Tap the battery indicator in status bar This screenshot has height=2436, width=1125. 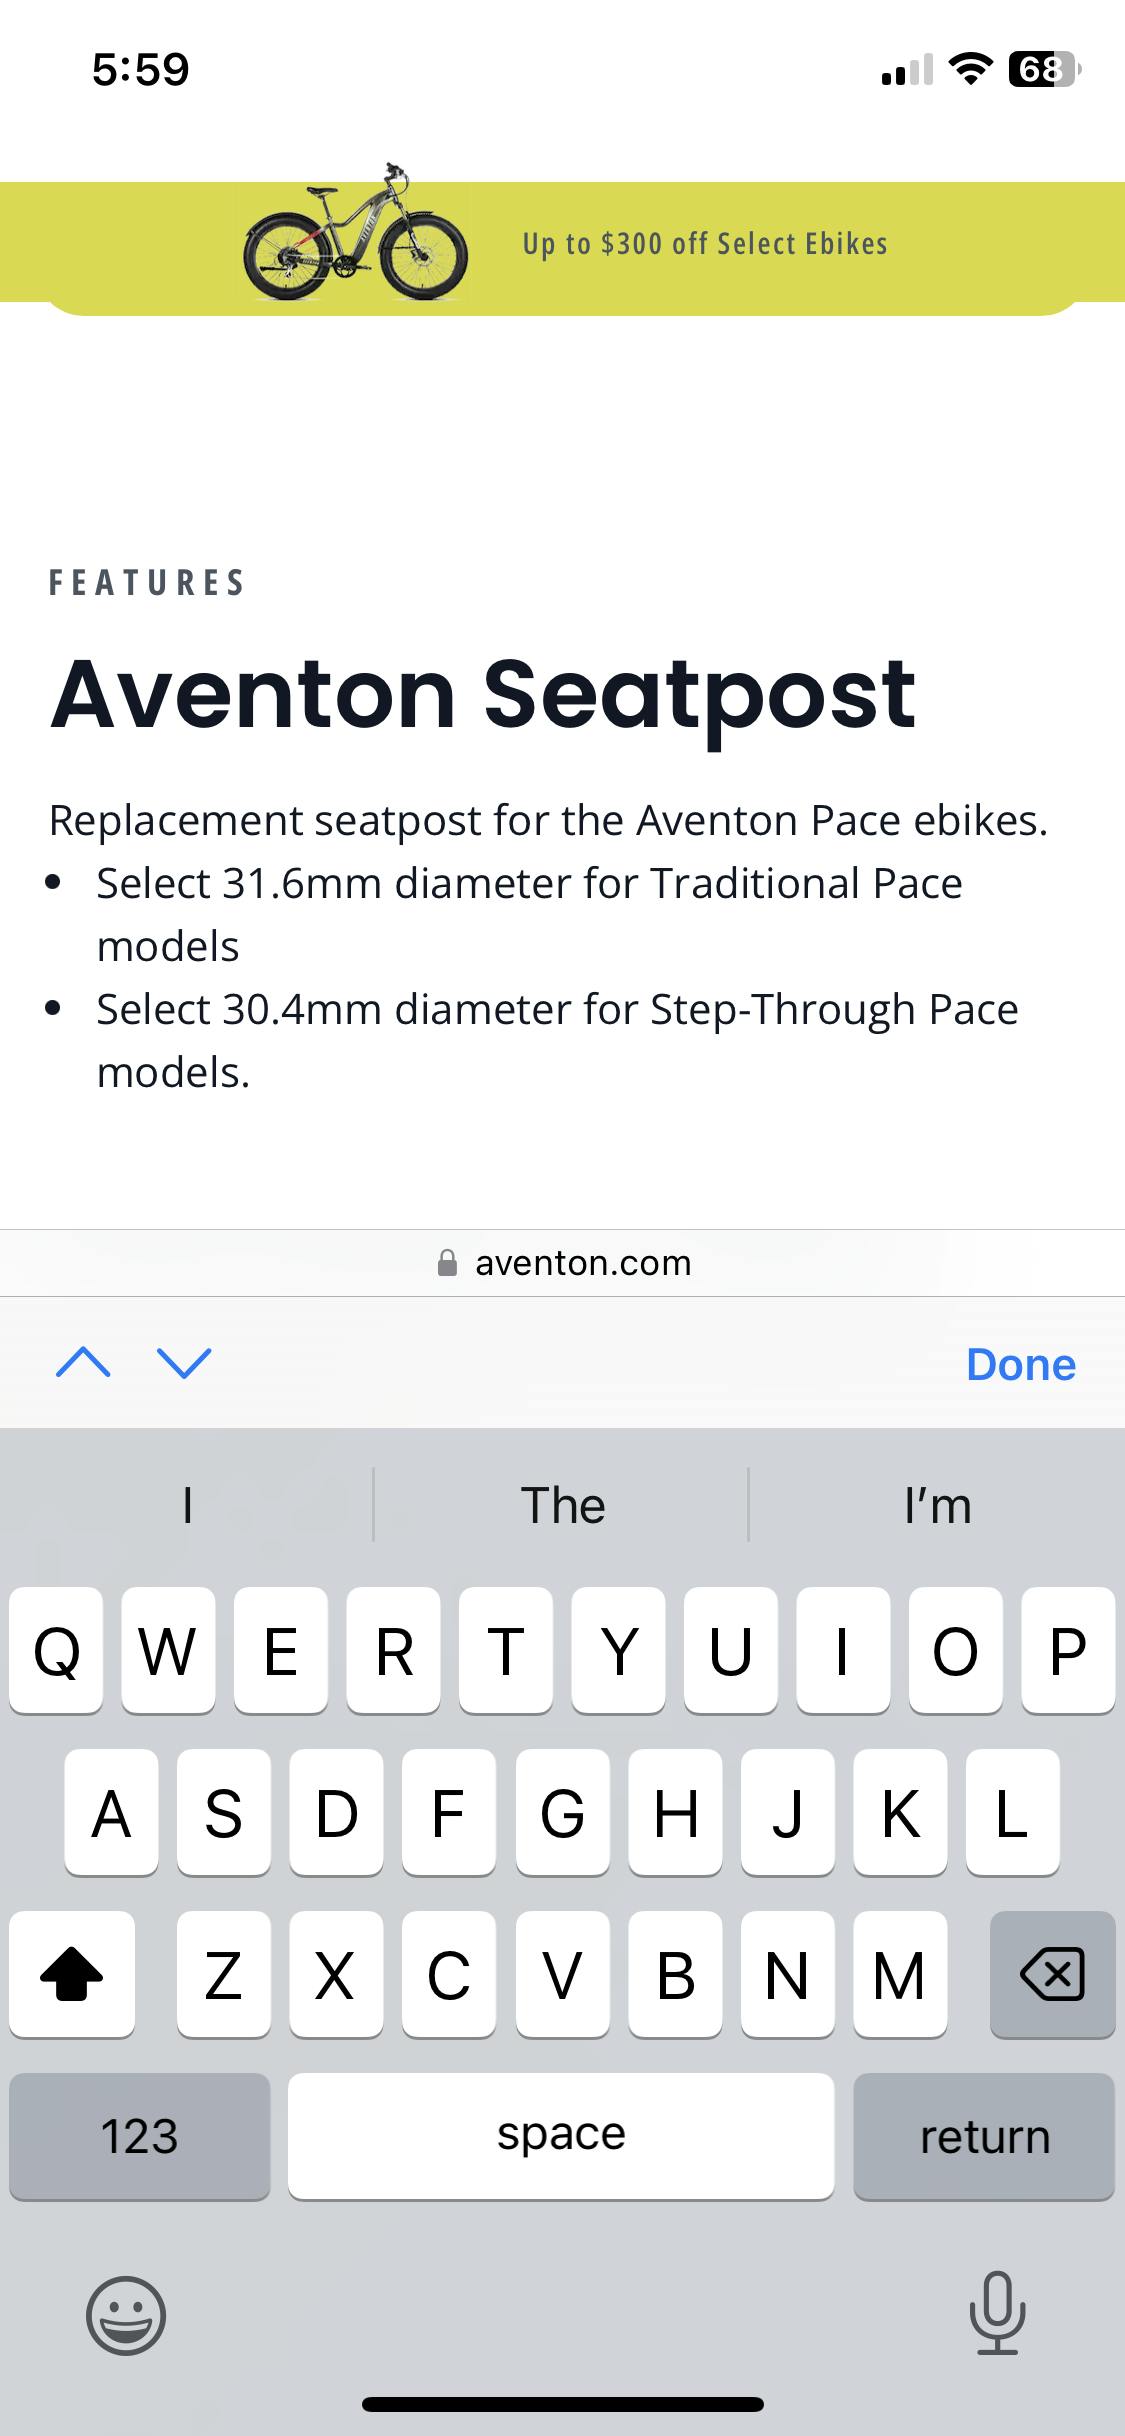[1044, 69]
